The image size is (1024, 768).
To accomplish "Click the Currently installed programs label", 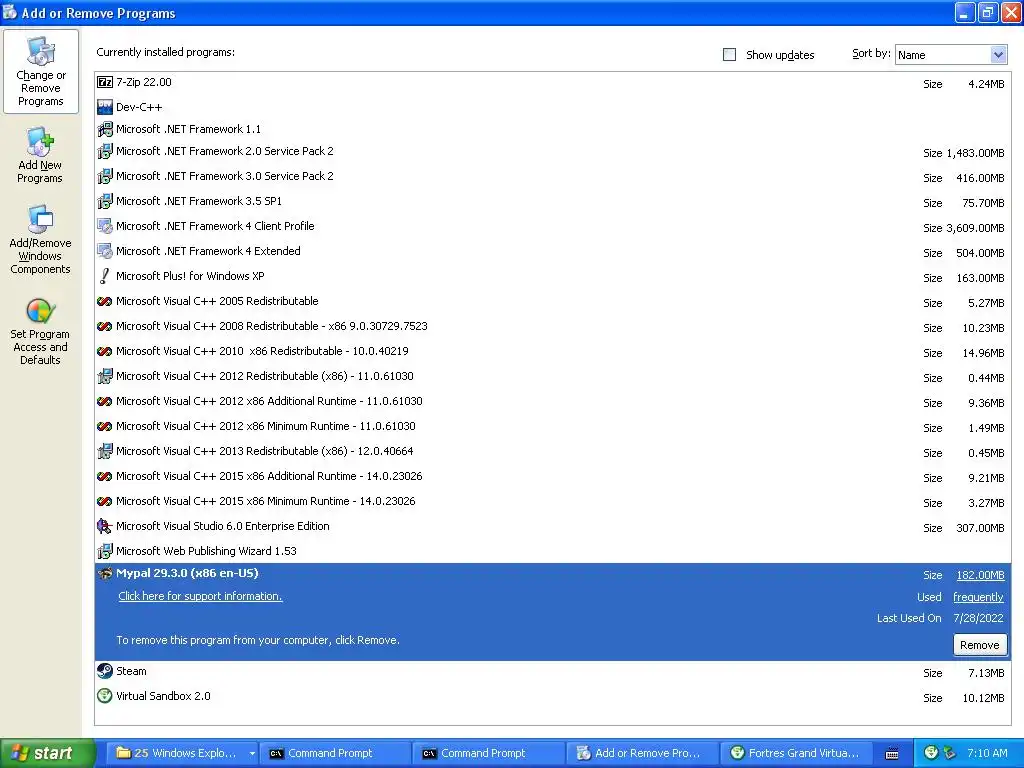I will pyautogui.click(x=165, y=52).
